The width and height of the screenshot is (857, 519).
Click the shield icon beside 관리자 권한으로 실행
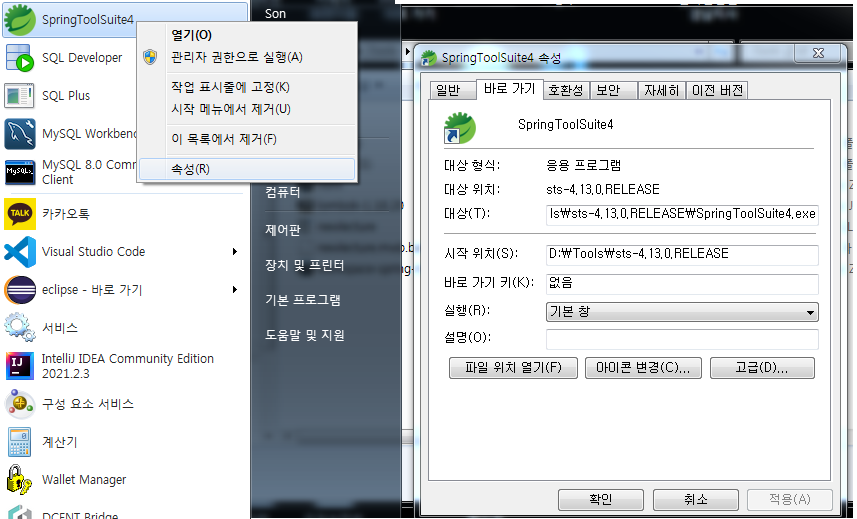tap(150, 57)
